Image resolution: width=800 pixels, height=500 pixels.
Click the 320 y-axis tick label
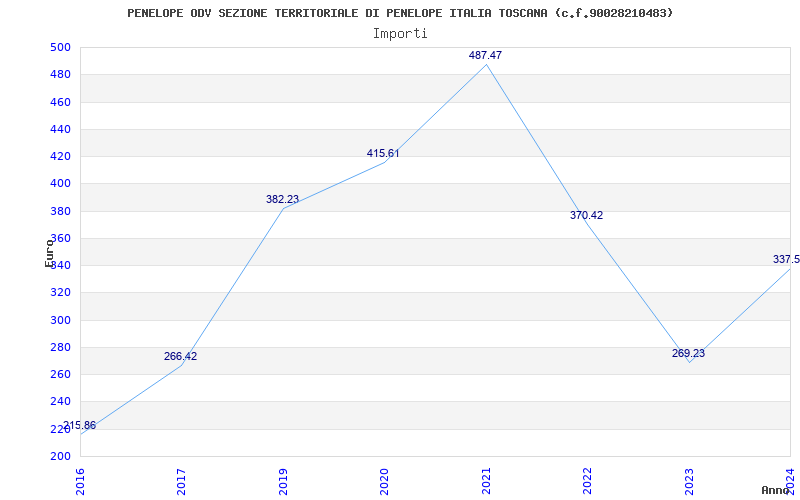click(x=60, y=293)
